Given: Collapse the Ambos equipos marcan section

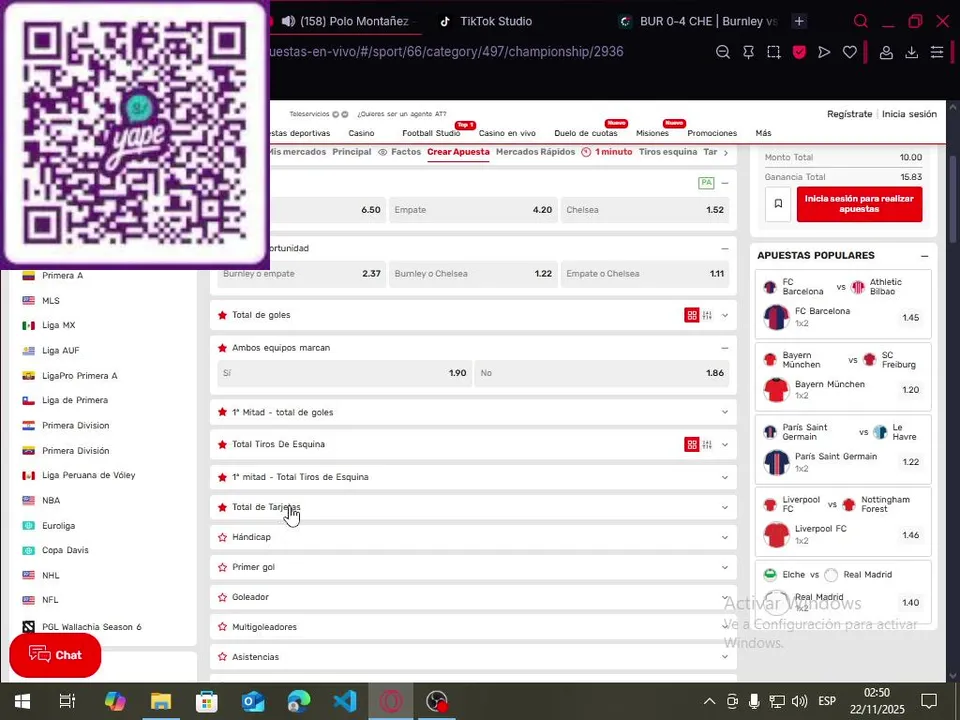Looking at the screenshot, I should 725,348.
